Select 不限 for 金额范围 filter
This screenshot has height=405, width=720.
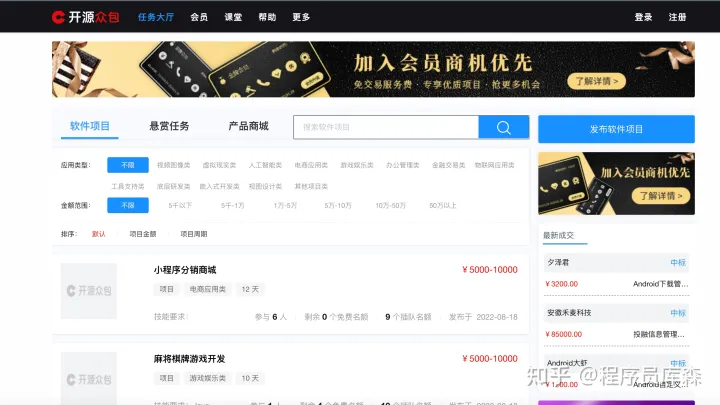[x=128, y=205]
